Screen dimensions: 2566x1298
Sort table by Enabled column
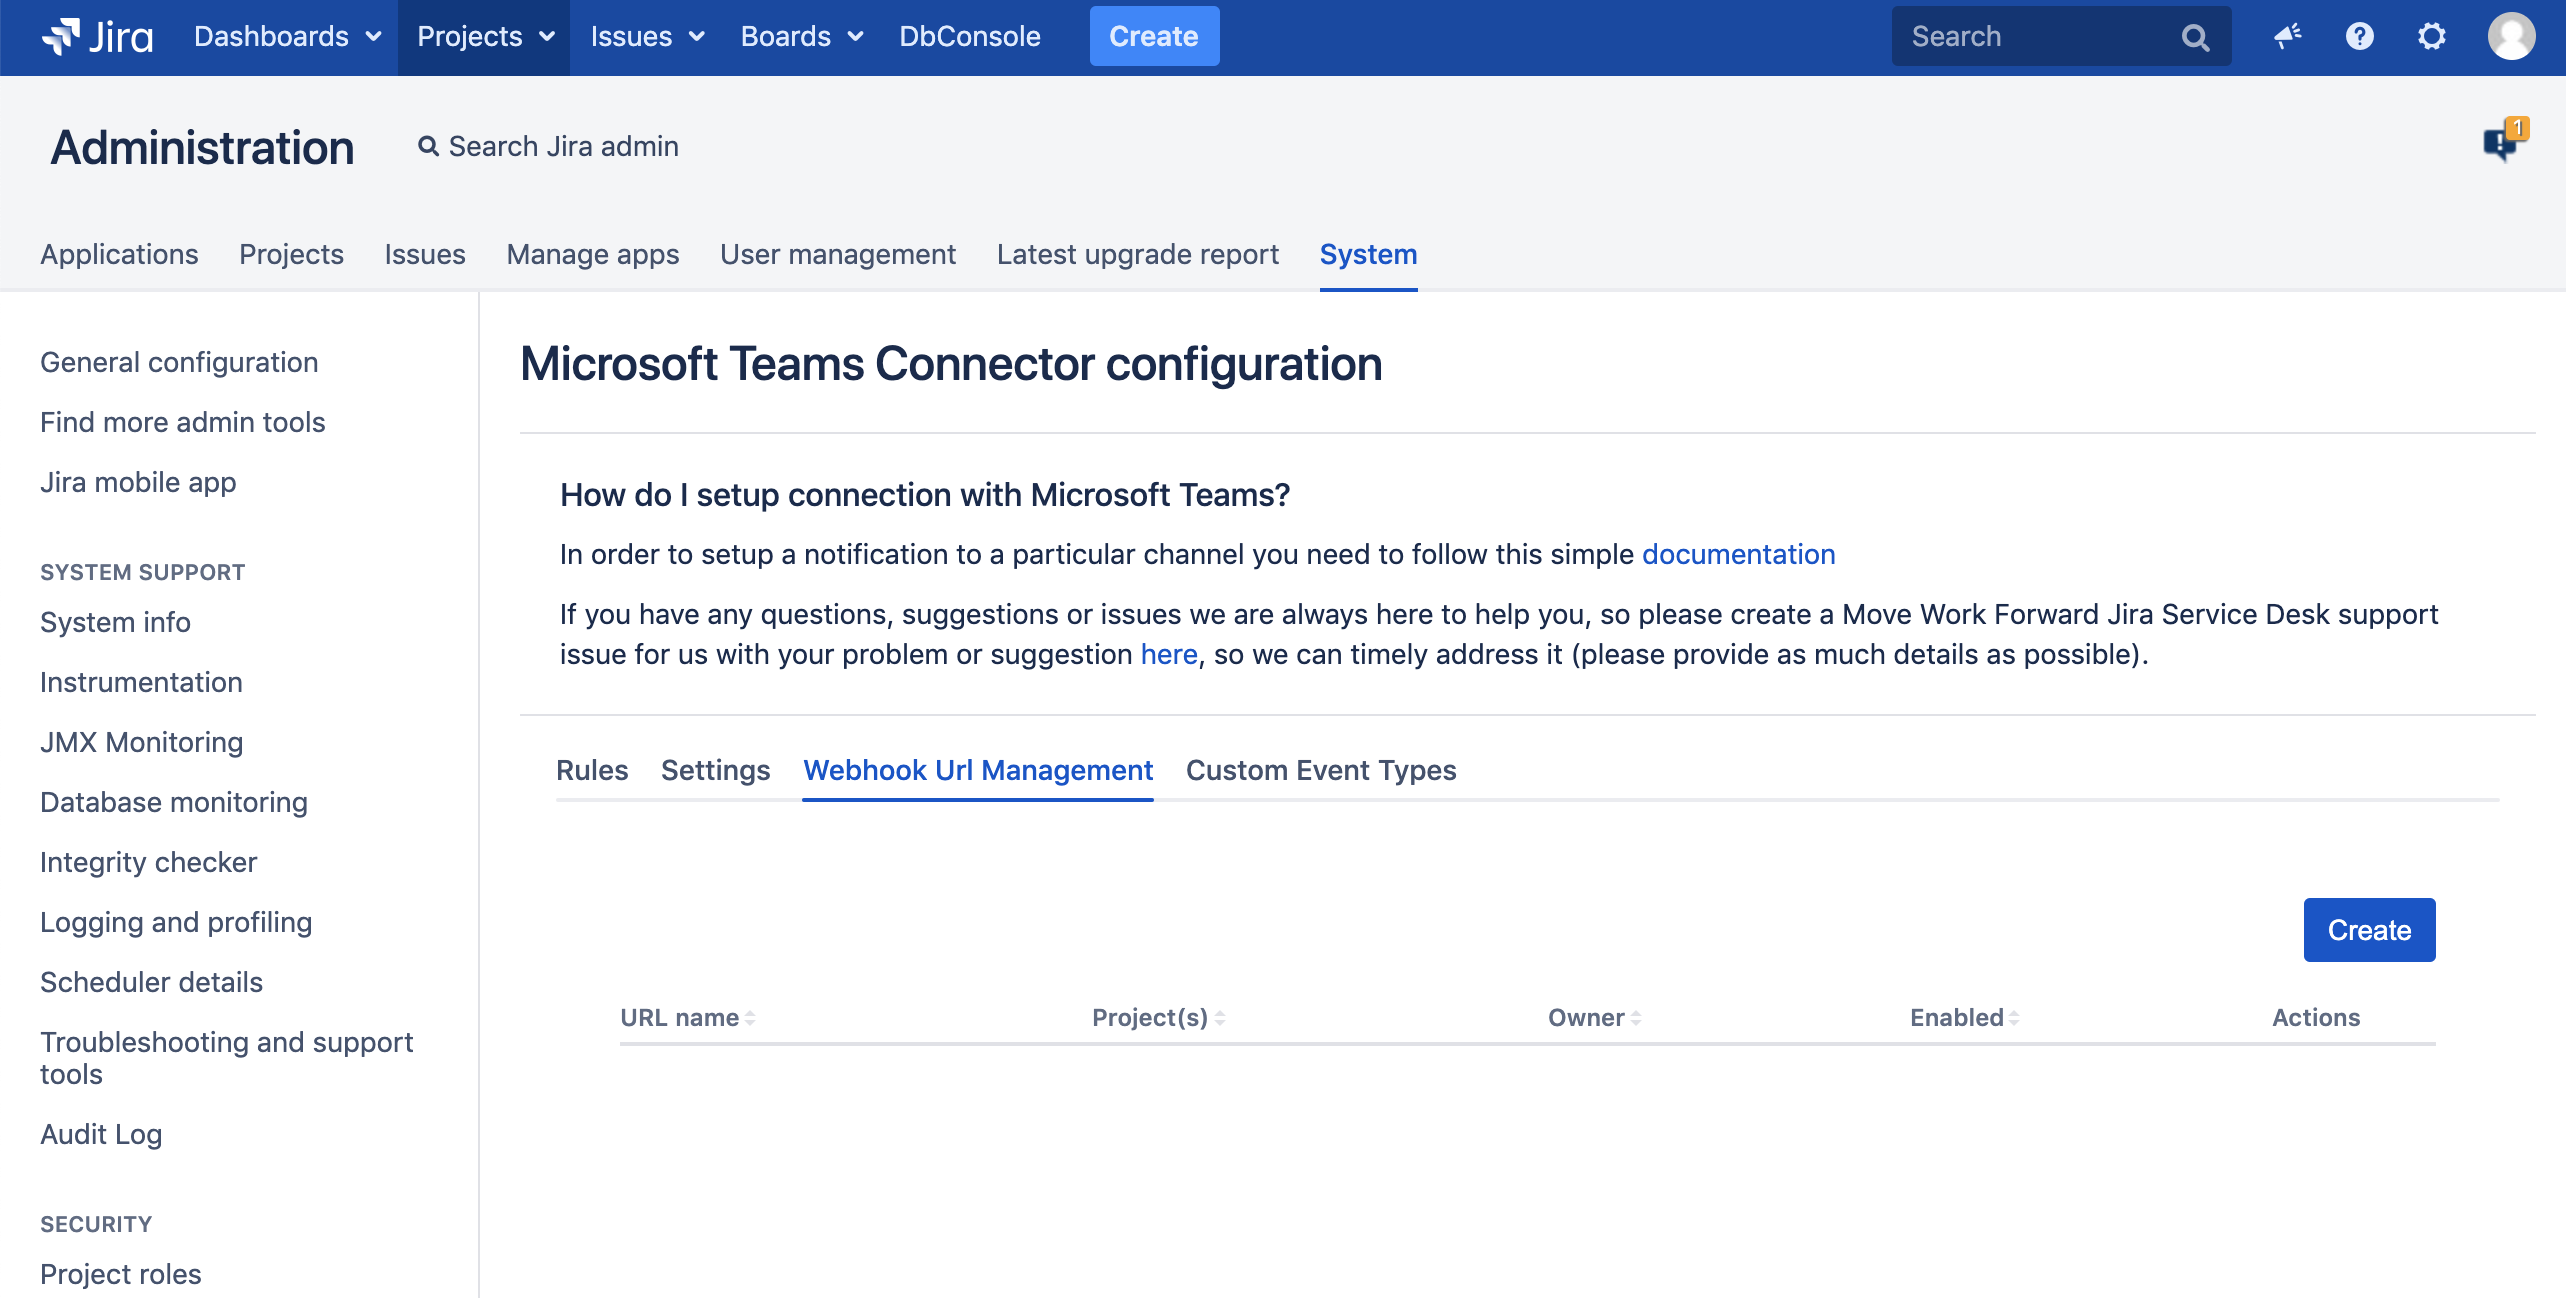(x=2013, y=1018)
